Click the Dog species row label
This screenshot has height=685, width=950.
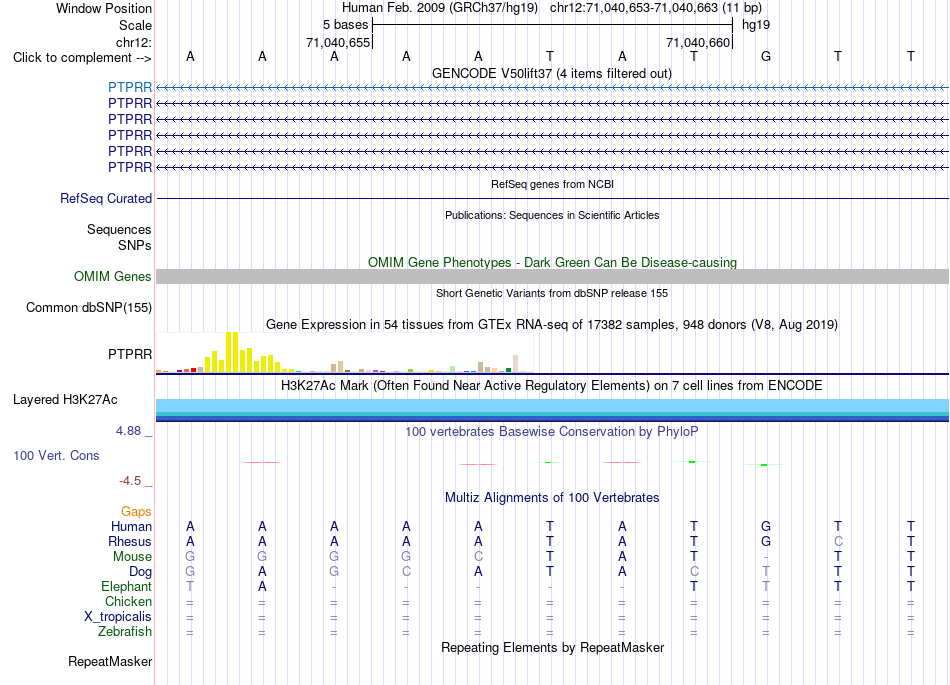pyautogui.click(x=140, y=571)
